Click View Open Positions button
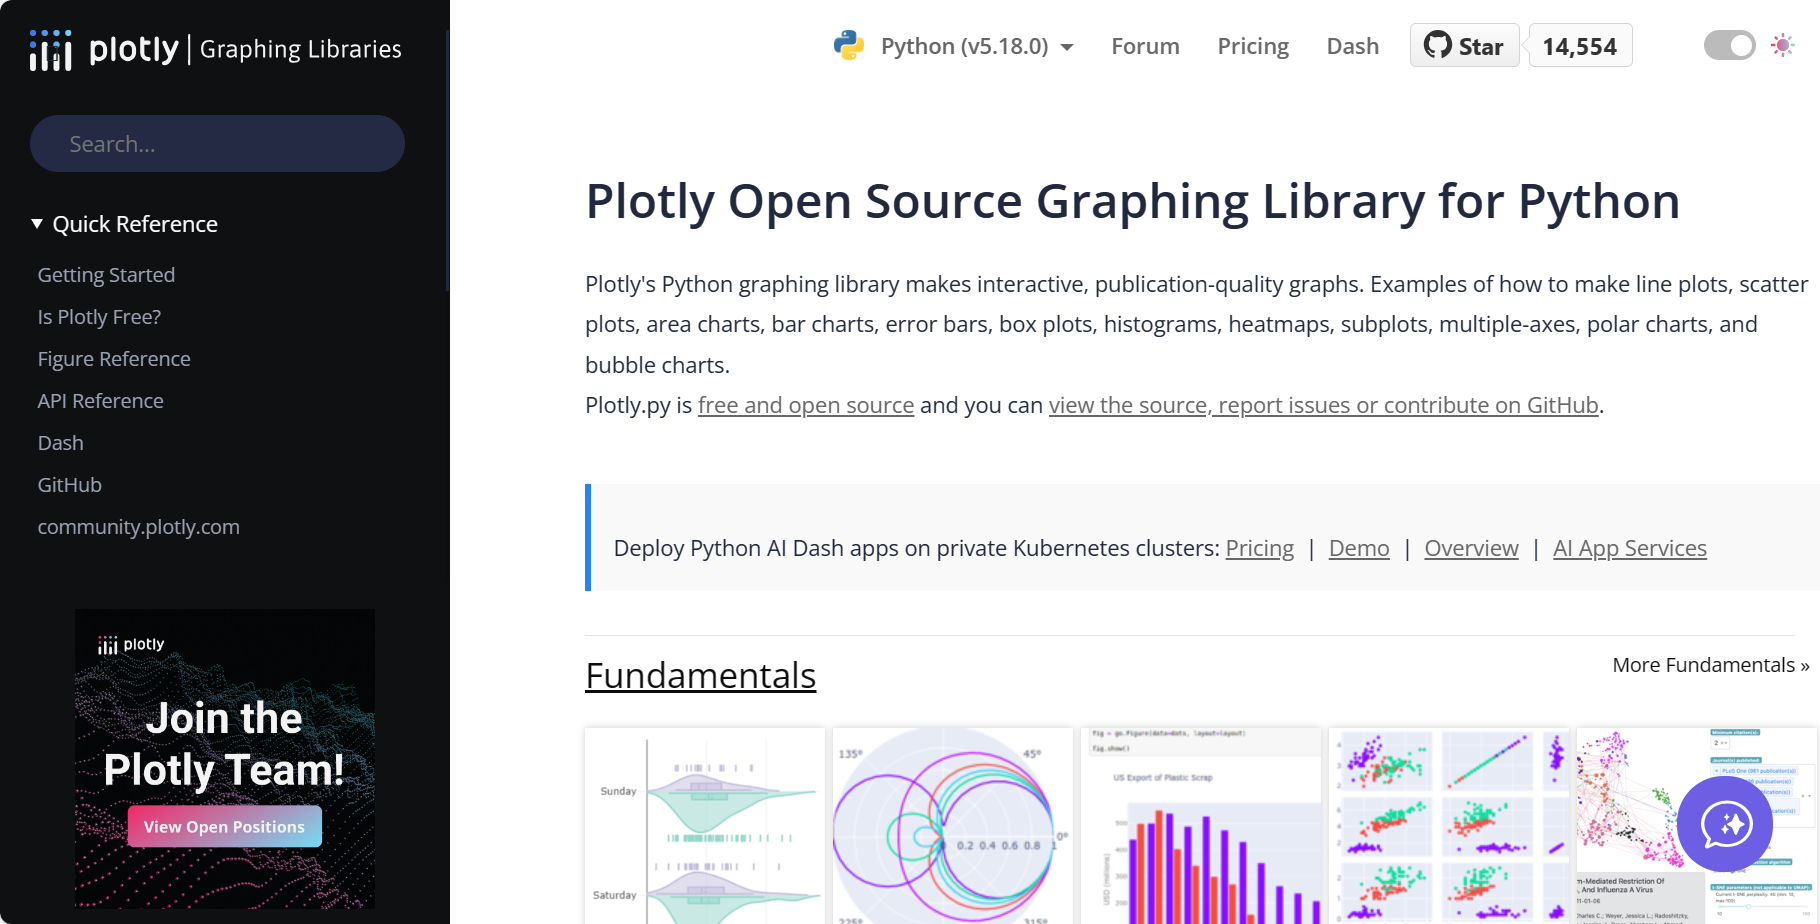Viewport: 1820px width, 924px height. [x=224, y=827]
